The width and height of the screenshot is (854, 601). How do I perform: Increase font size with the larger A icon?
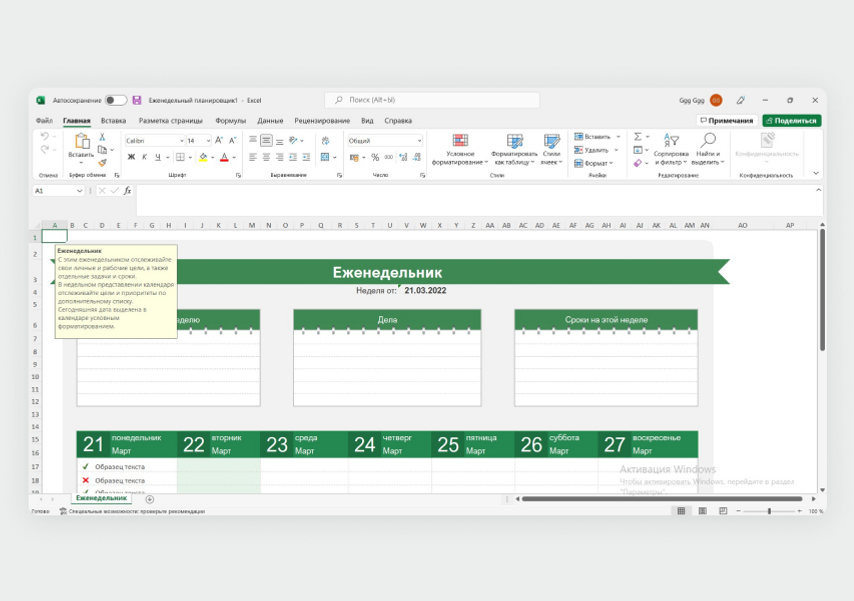(x=219, y=141)
